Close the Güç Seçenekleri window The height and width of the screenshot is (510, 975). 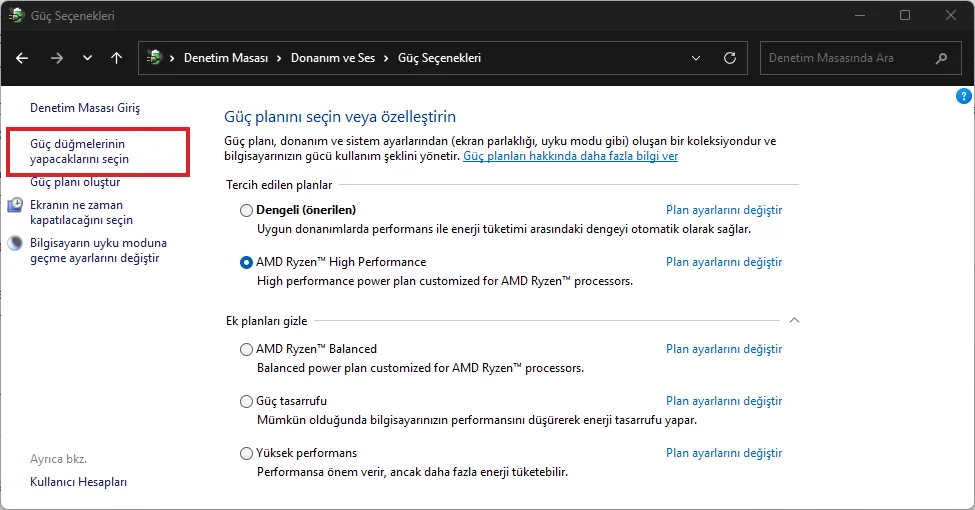tap(951, 16)
